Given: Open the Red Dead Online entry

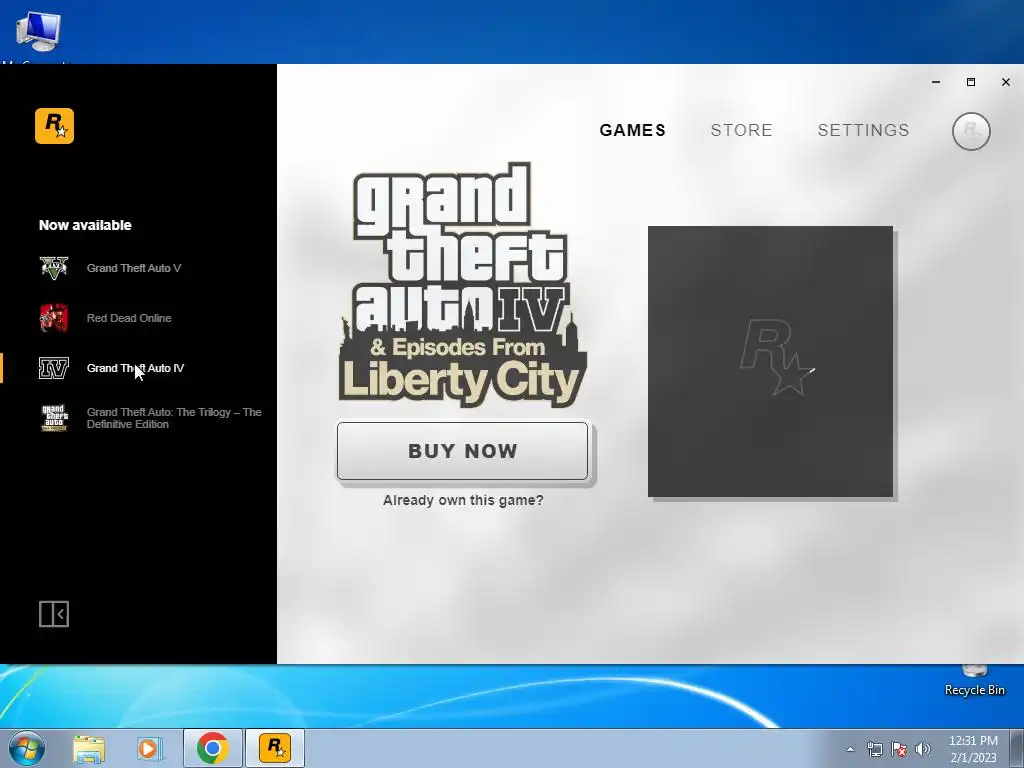Looking at the screenshot, I should pyautogui.click(x=129, y=318).
